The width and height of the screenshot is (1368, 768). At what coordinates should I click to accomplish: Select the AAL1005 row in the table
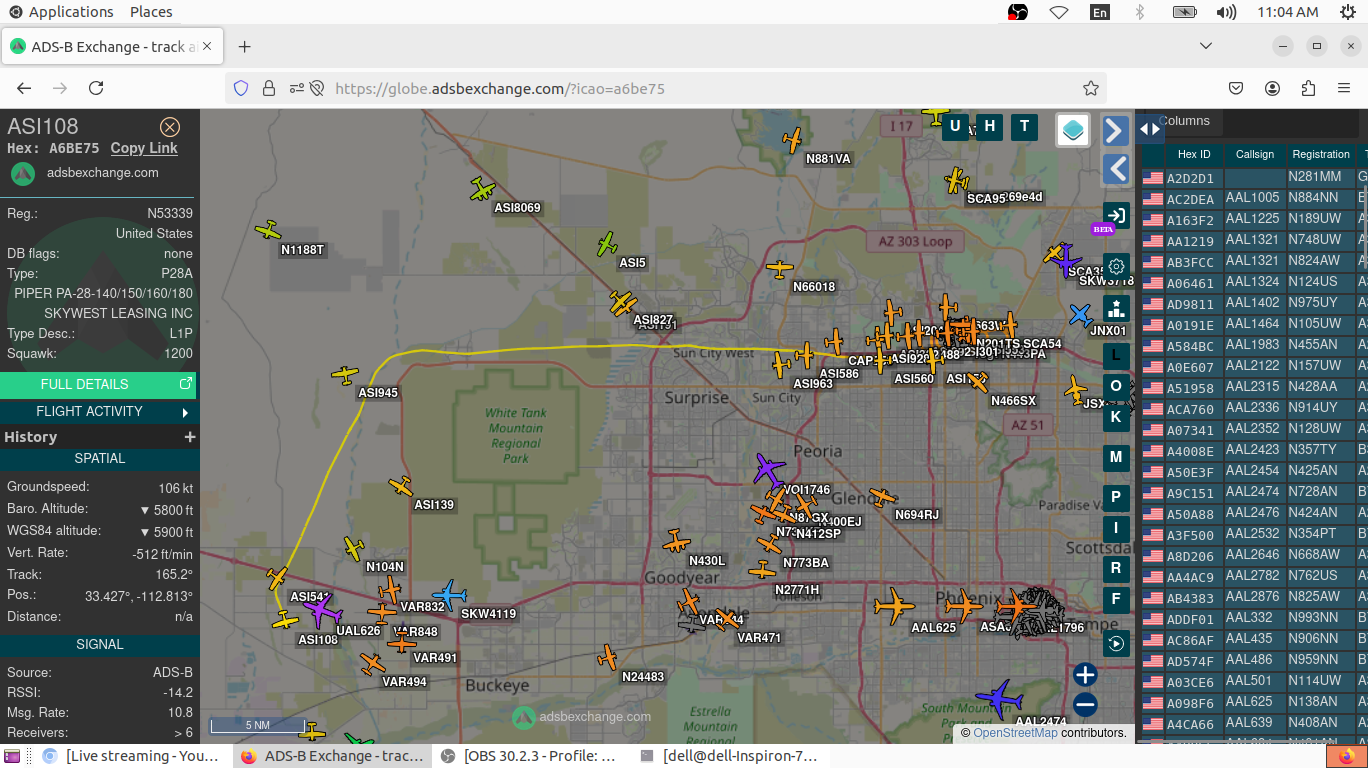(x=1254, y=198)
